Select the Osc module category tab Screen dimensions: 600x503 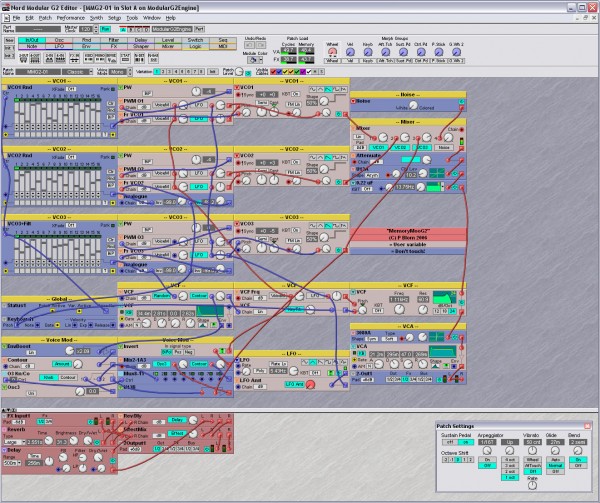(x=59, y=40)
